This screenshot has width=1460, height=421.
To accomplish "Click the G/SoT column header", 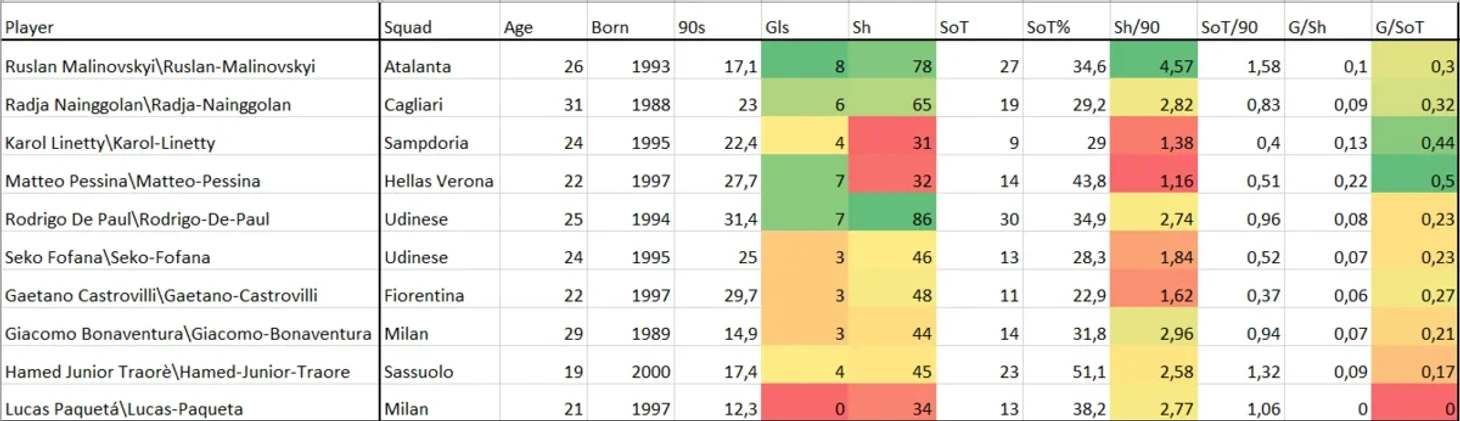I will (x=1415, y=27).
